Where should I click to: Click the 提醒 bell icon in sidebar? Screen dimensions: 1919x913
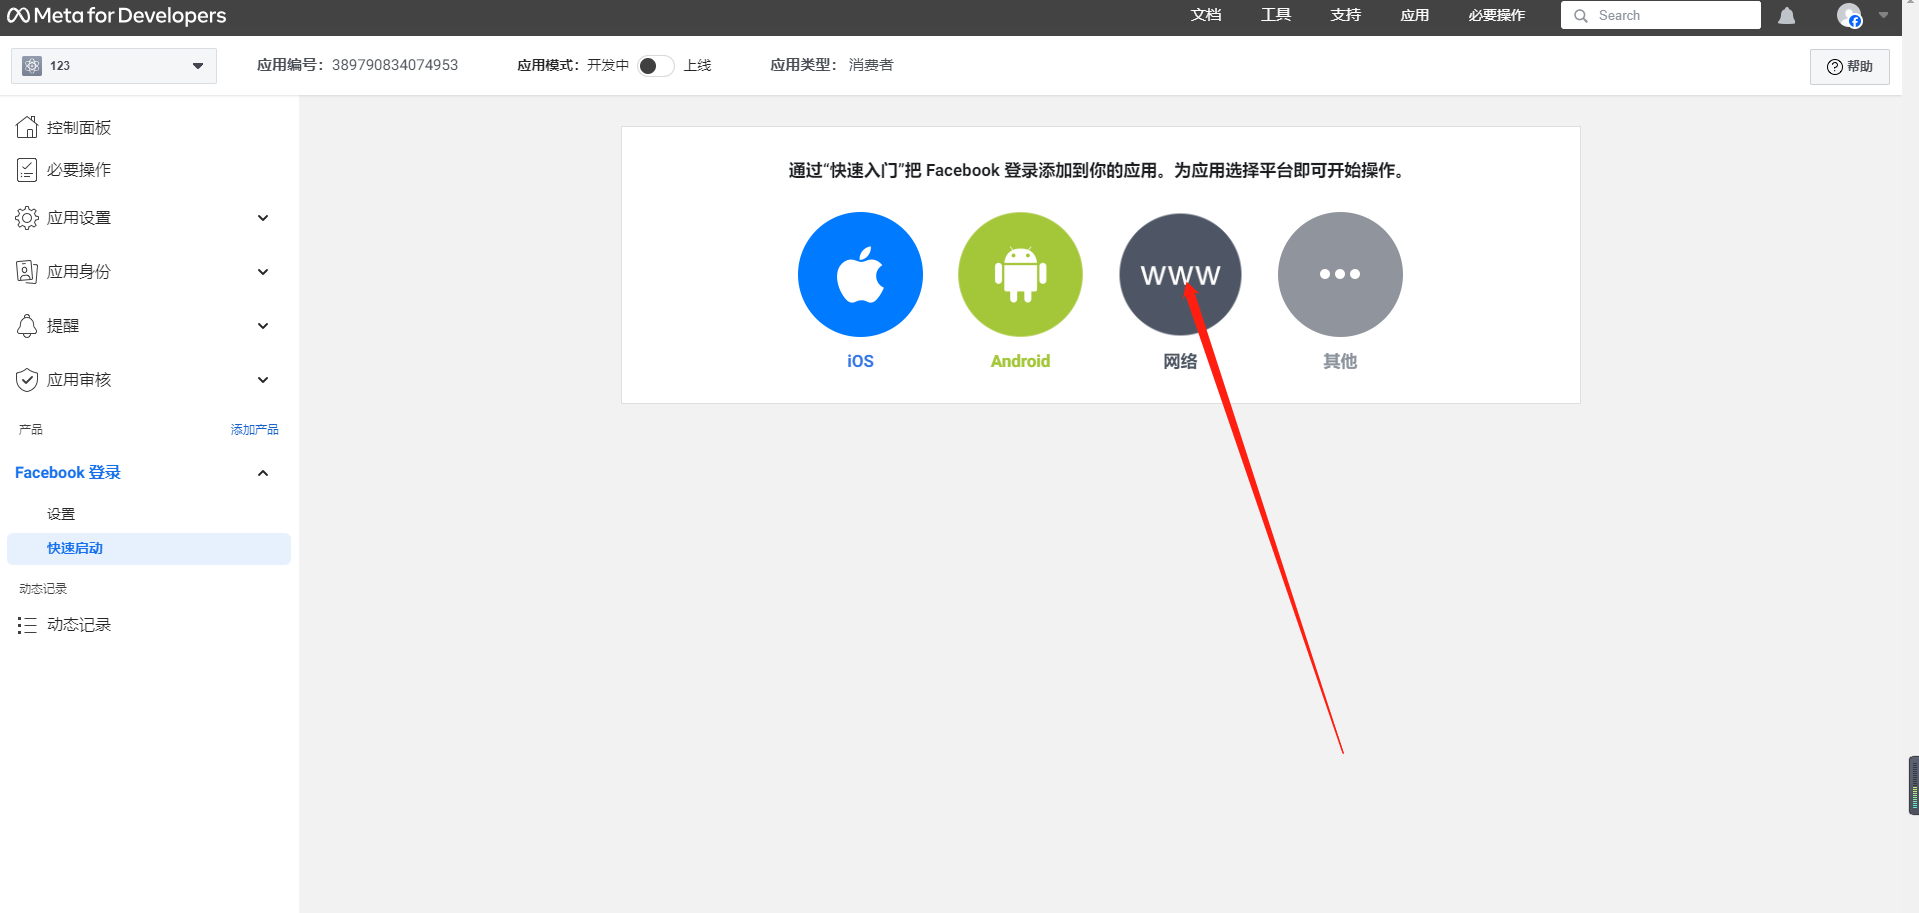pos(27,326)
